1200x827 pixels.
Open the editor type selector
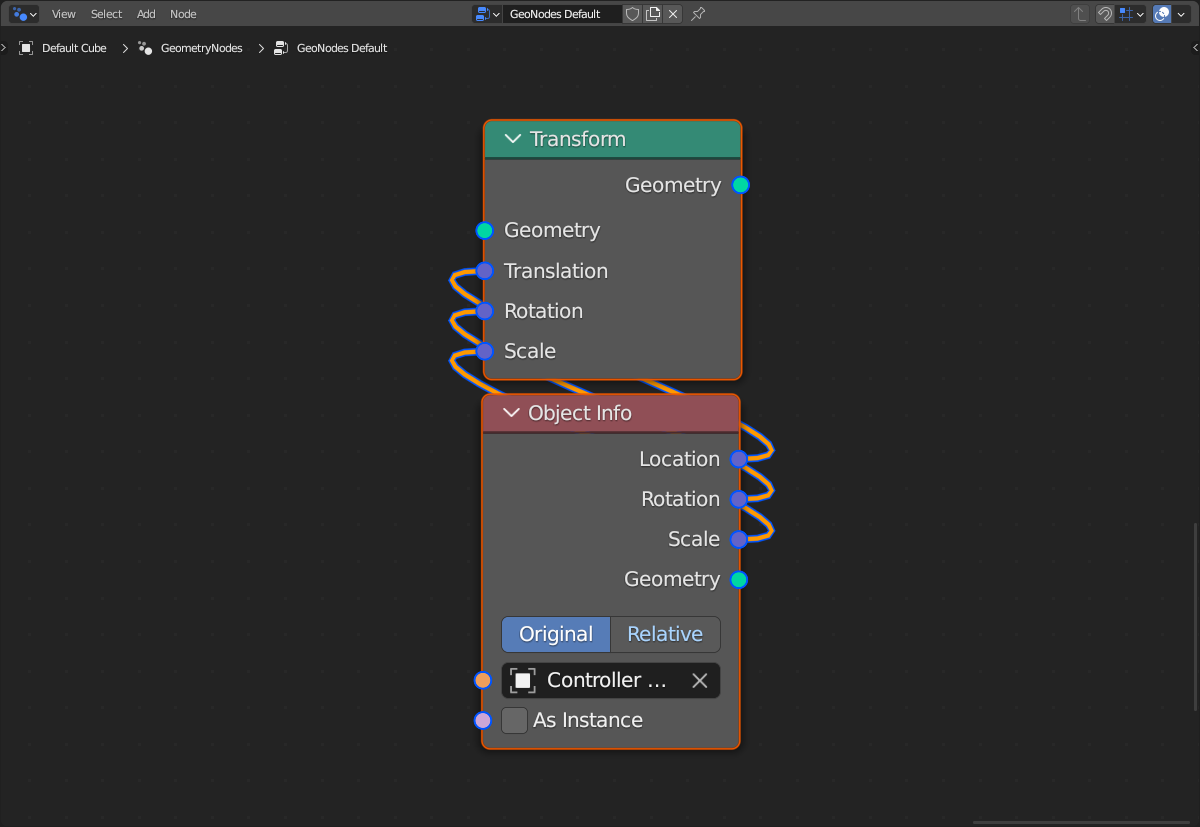point(24,14)
